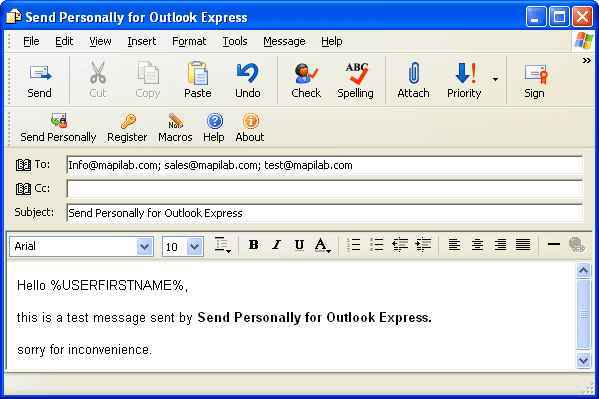Increase paragraph indentation
The image size is (599, 399).
tap(423, 245)
